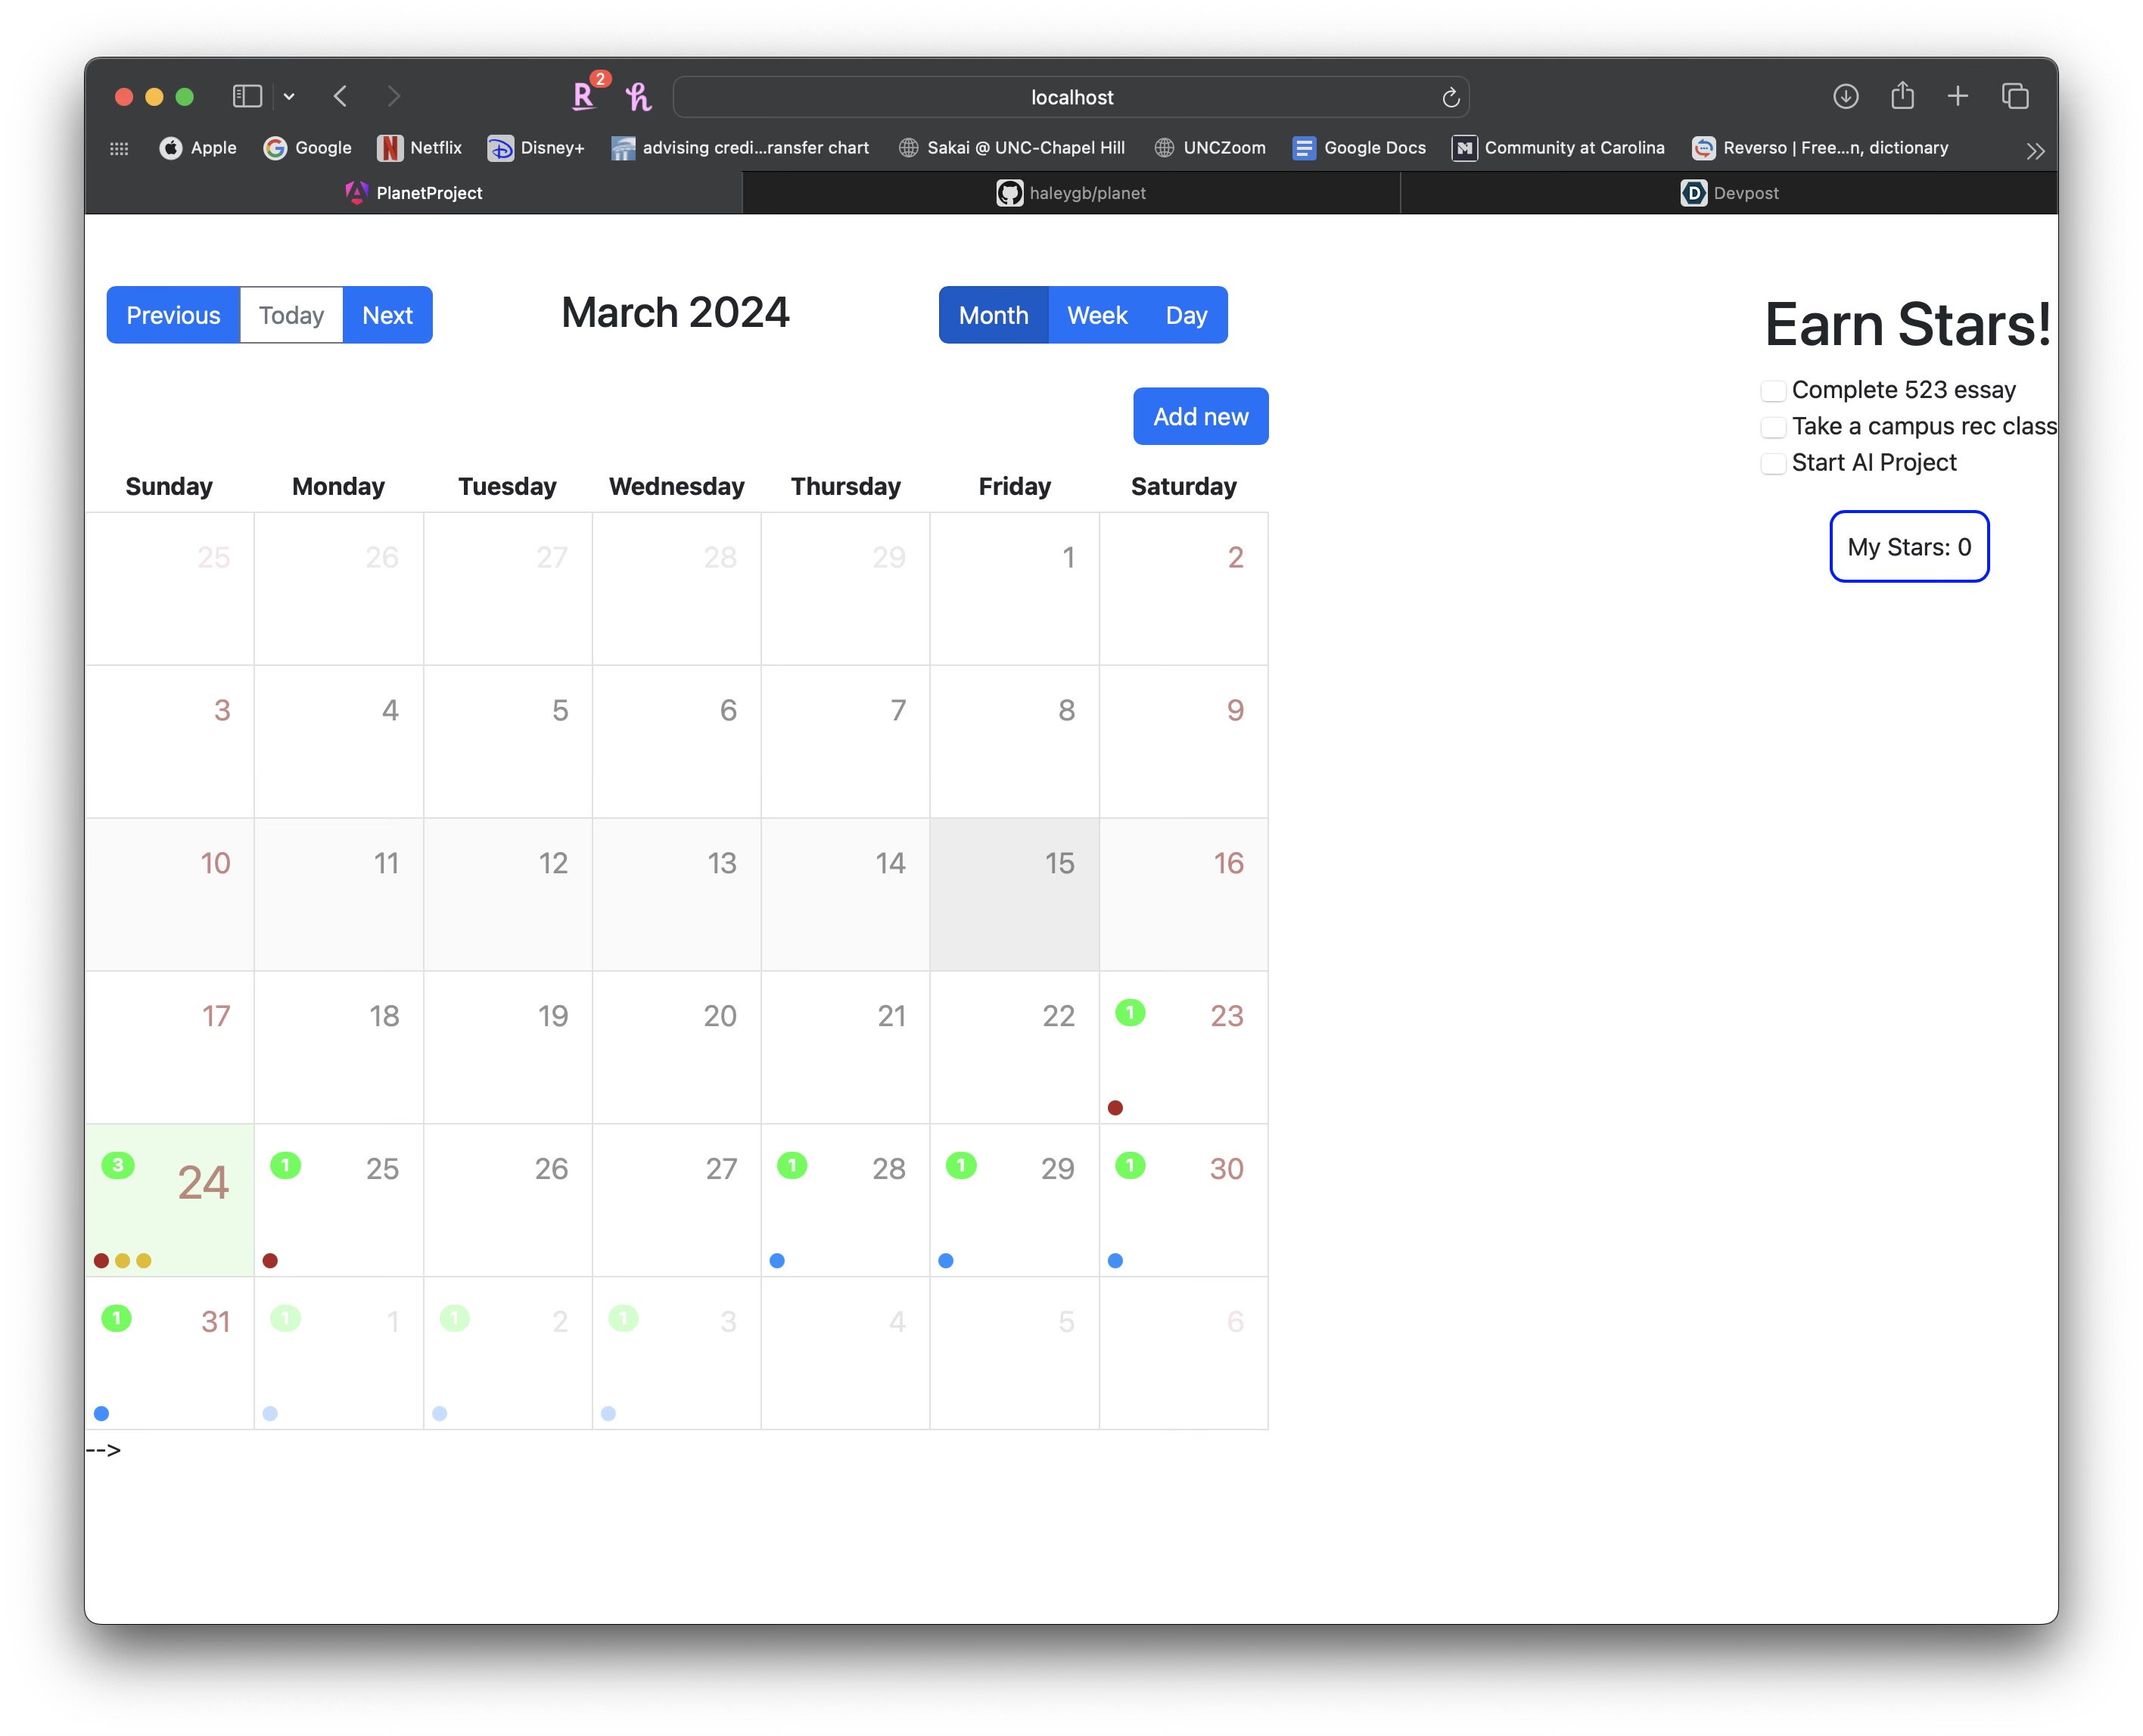Open the favorites grid icon
Viewport: 2143px width, 1736px height.
click(x=119, y=148)
